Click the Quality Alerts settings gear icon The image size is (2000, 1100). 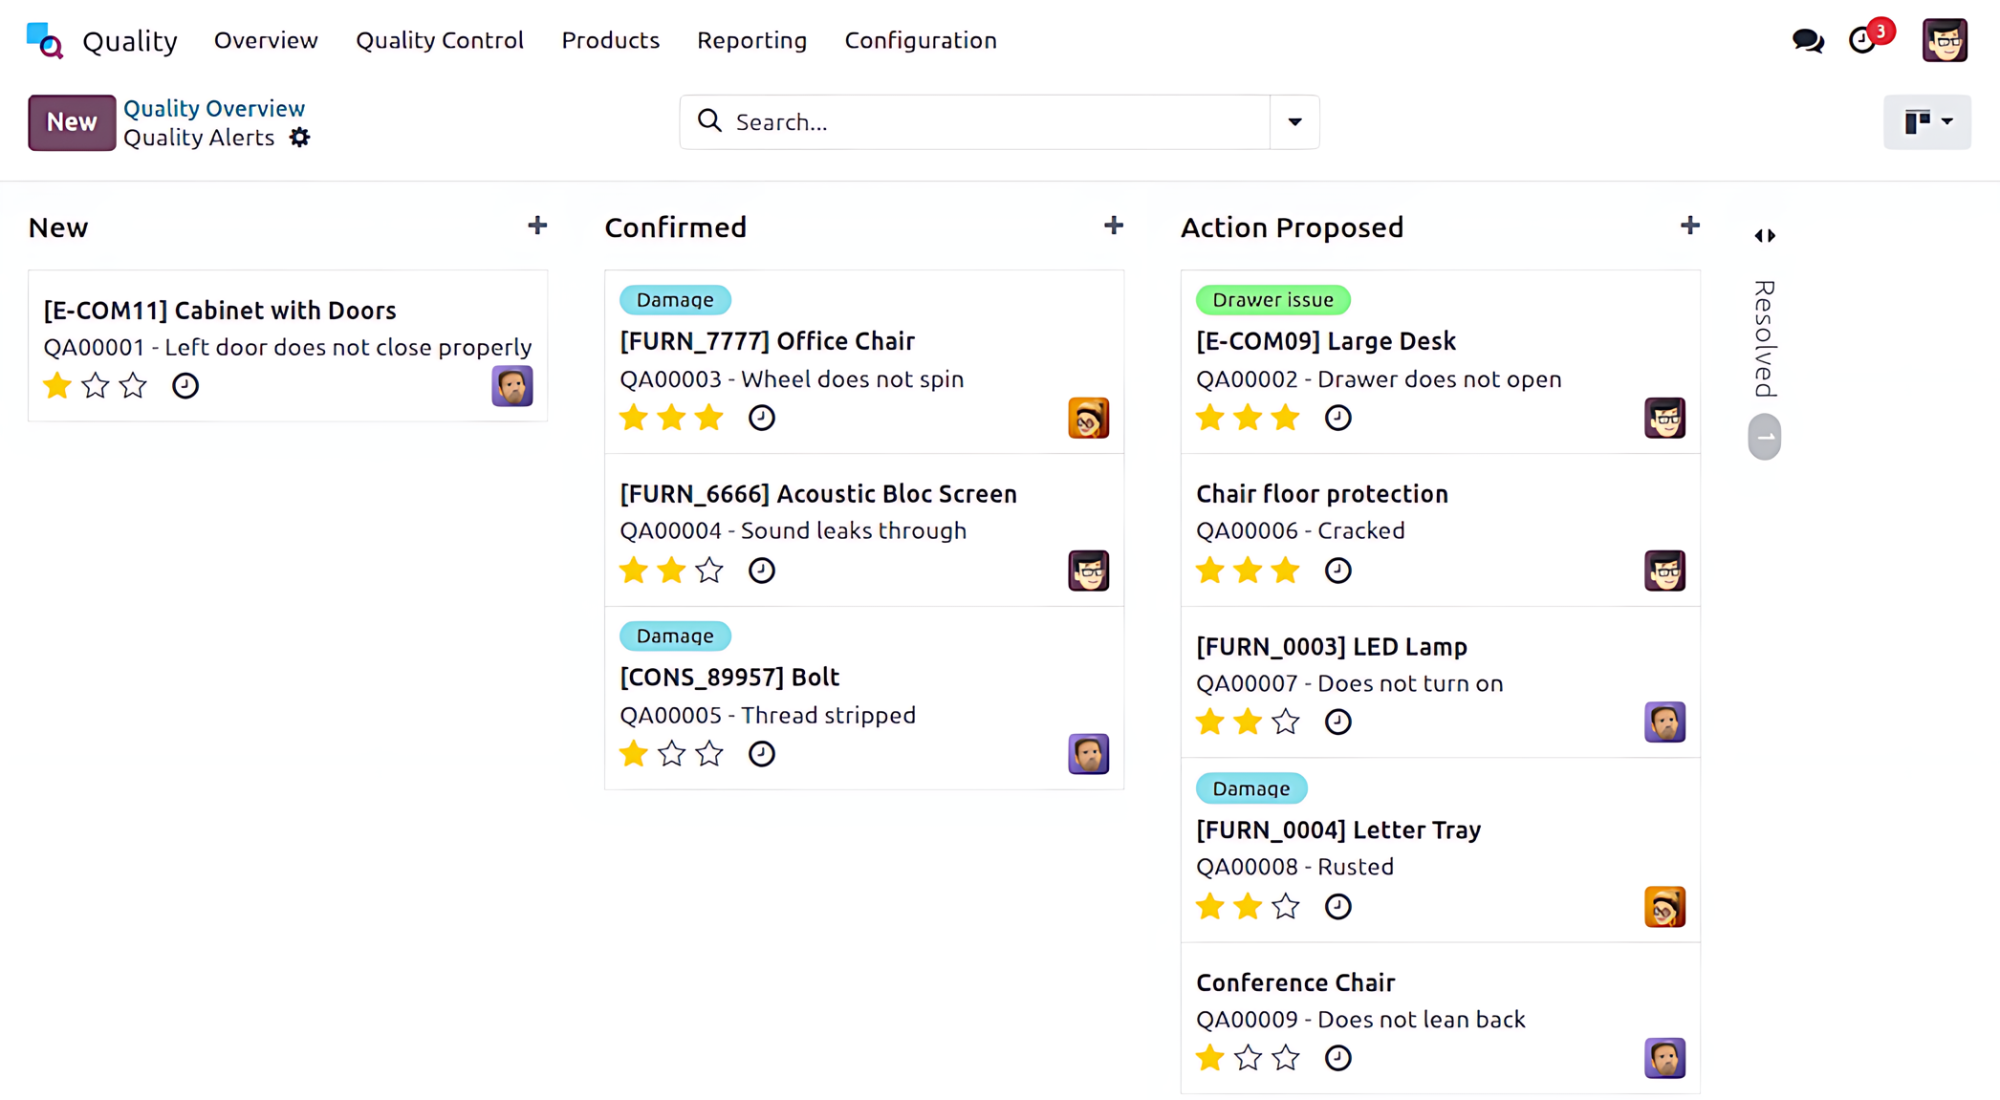click(x=300, y=138)
